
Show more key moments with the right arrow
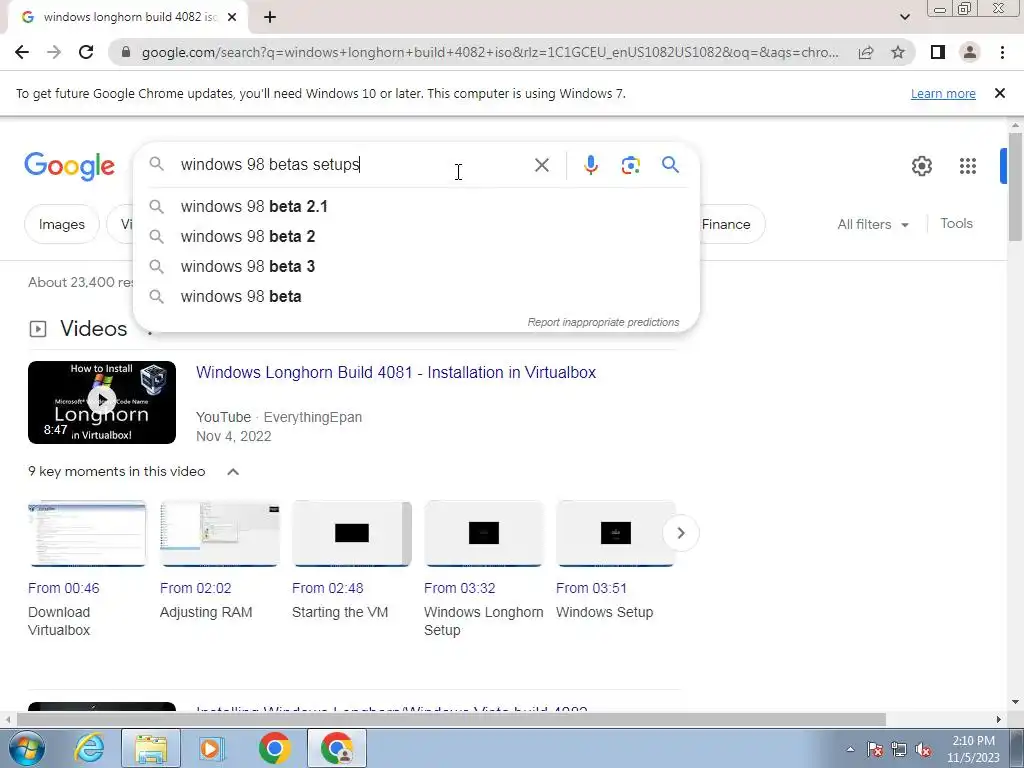point(680,533)
